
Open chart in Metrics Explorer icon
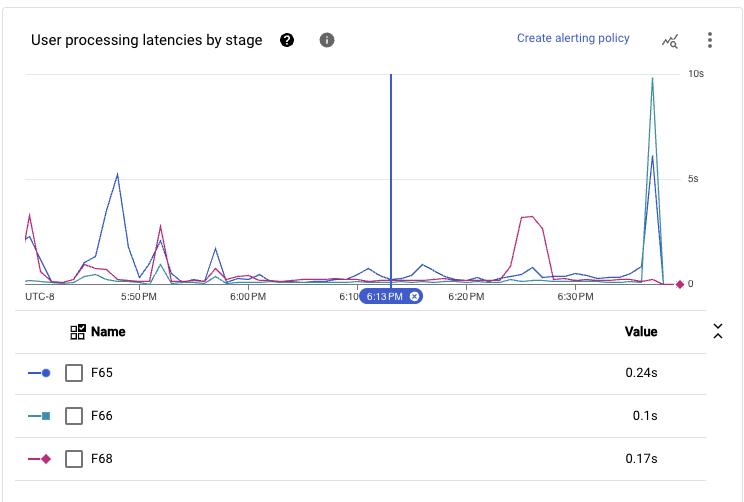click(670, 41)
